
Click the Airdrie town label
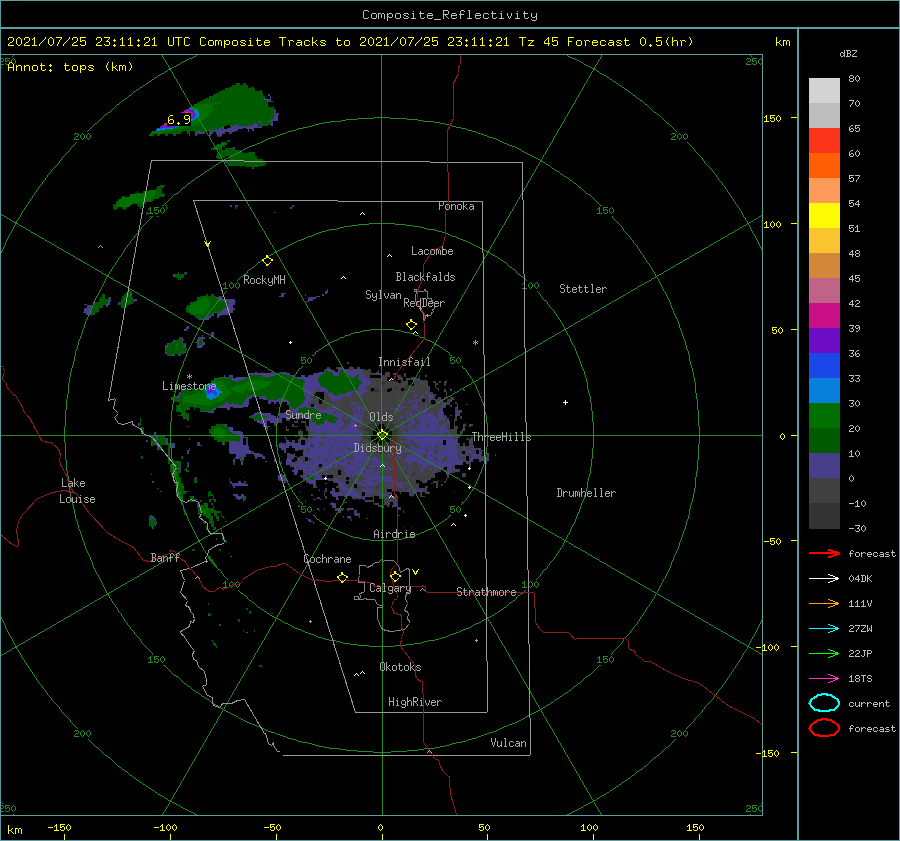point(394,534)
